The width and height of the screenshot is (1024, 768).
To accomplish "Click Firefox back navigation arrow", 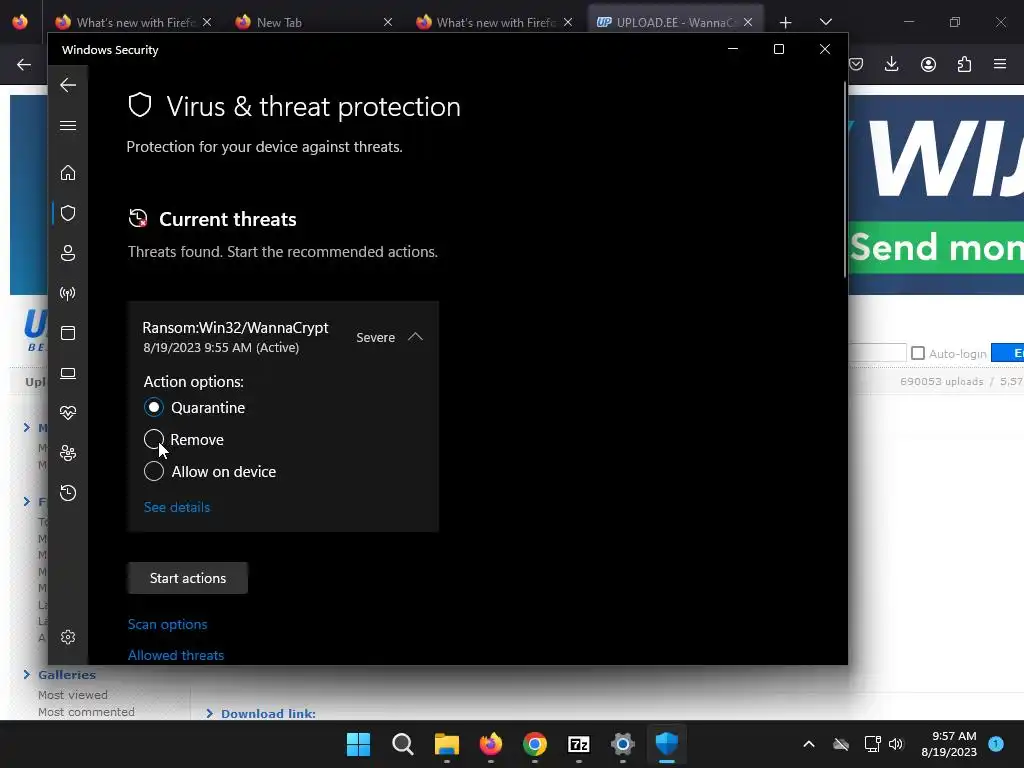I will point(24,64).
